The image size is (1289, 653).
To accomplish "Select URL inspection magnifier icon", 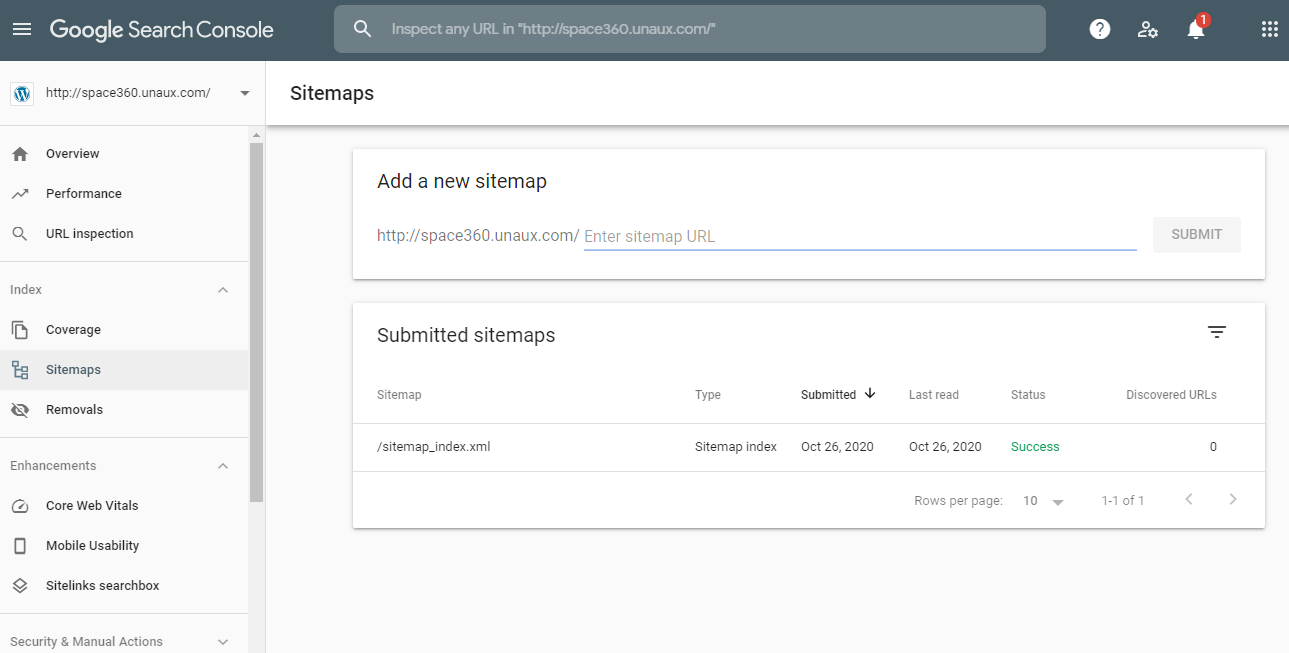I will coord(20,233).
